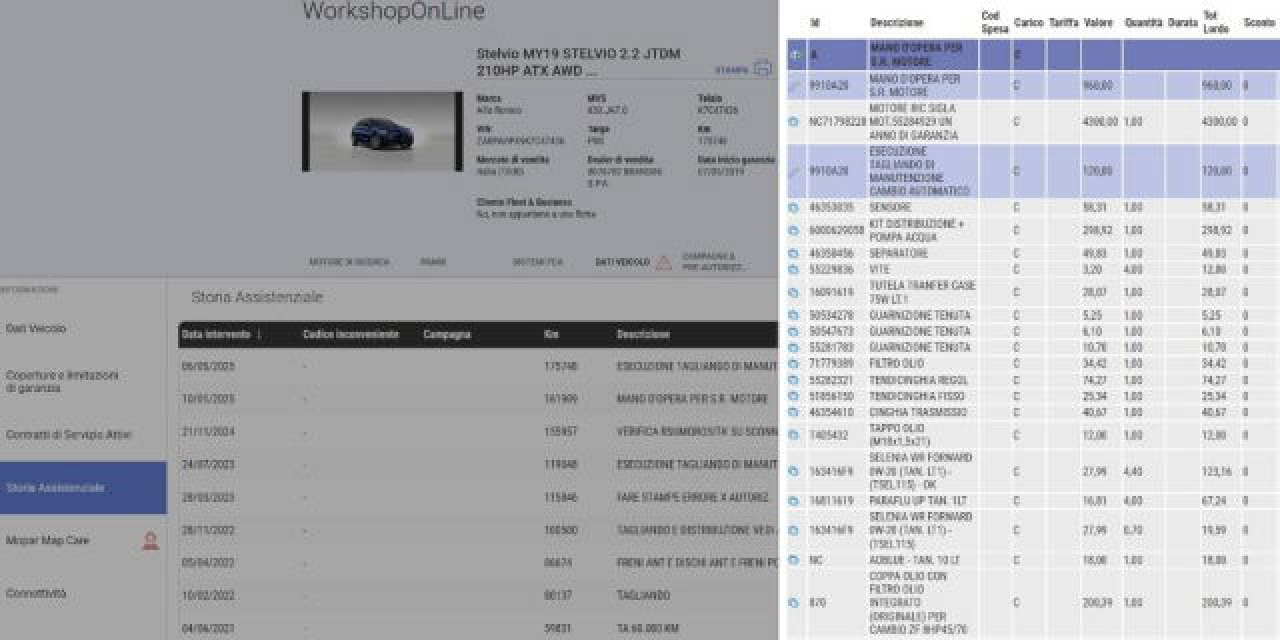Click value 4300,00 in Valore column

pyautogui.click(x=1100, y=122)
